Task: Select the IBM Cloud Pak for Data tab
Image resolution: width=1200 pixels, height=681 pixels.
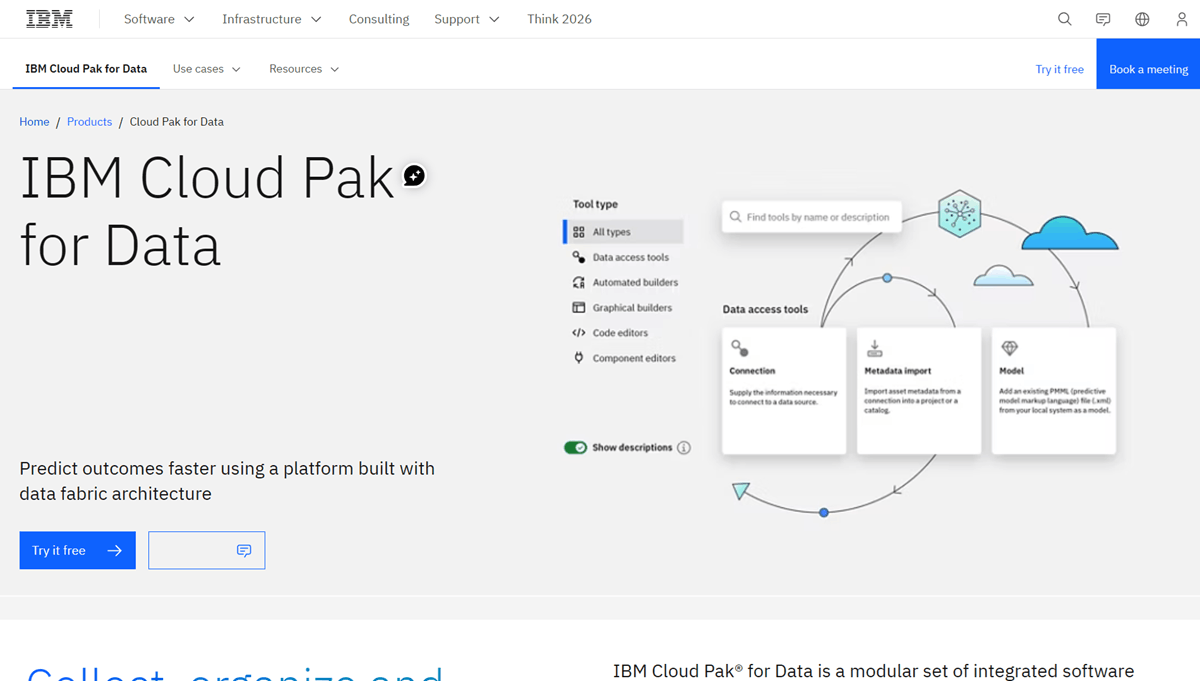Action: pyautogui.click(x=86, y=69)
